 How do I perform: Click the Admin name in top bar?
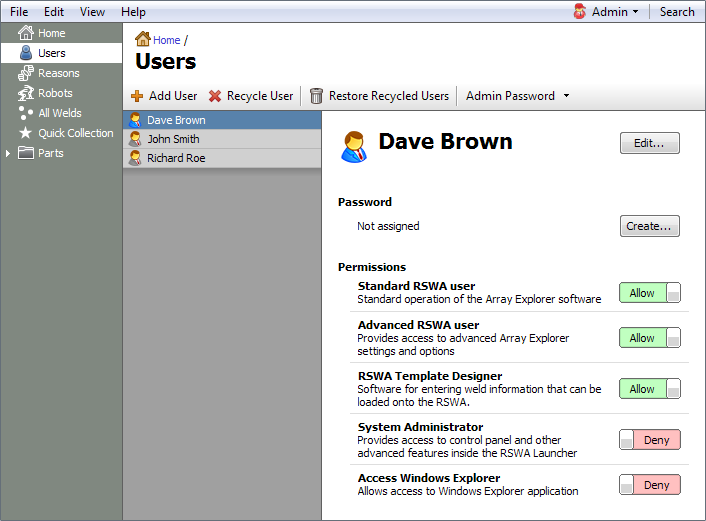pos(610,12)
